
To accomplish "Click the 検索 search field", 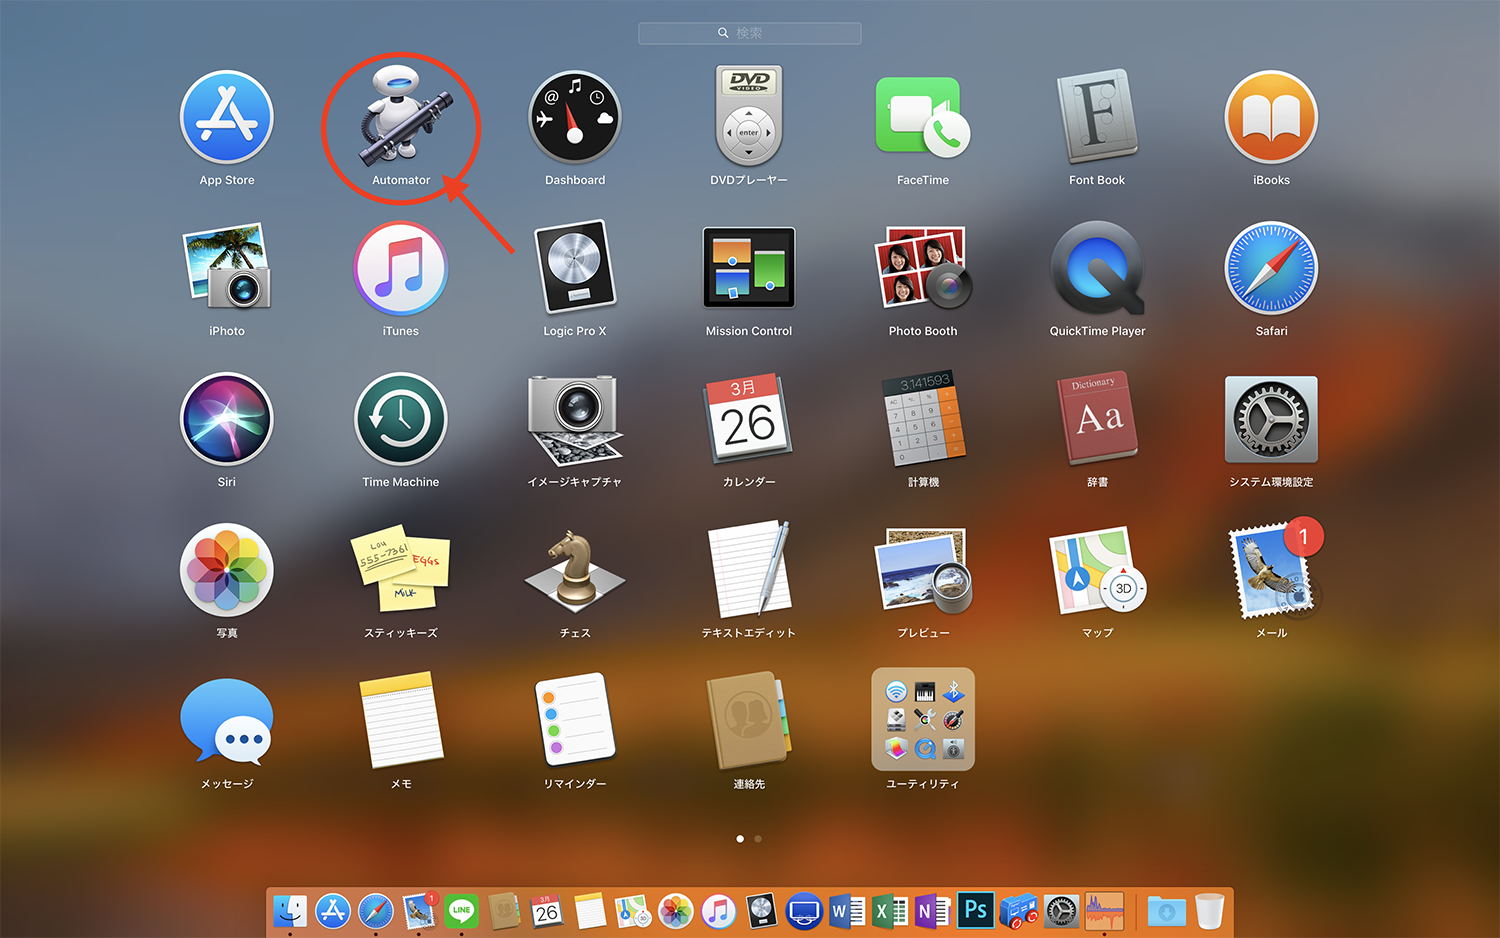I will tap(750, 33).
